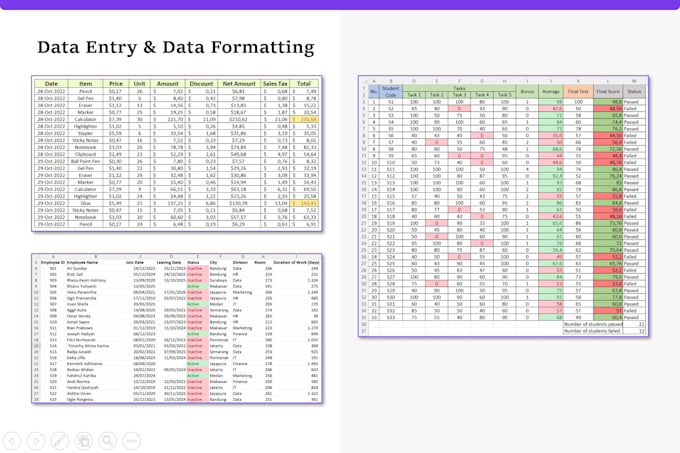
Task: Click the 'Duration of Work (Days)' header
Action: coord(297,263)
